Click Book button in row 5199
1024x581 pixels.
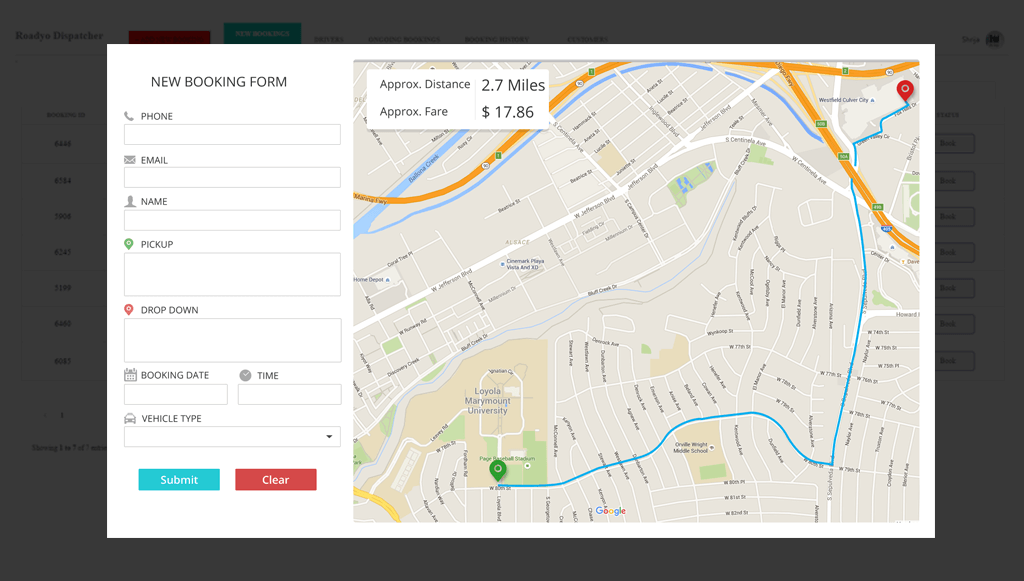(954, 288)
